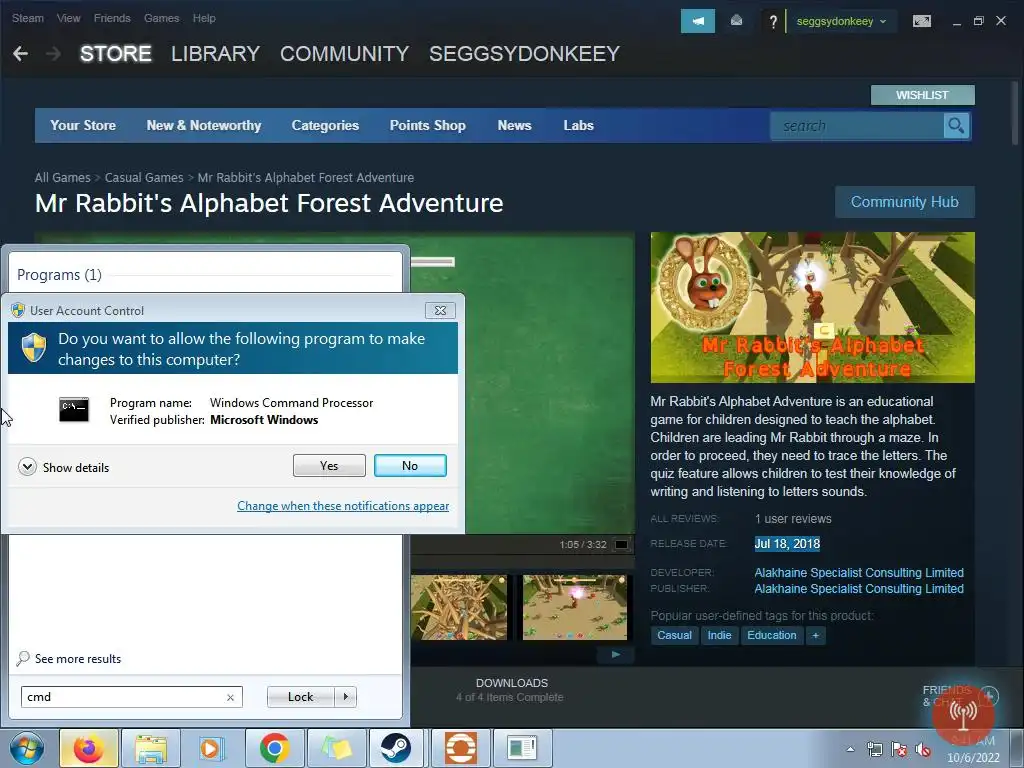1024x768 pixels.
Task: Go to Points Shop
Action: point(428,125)
